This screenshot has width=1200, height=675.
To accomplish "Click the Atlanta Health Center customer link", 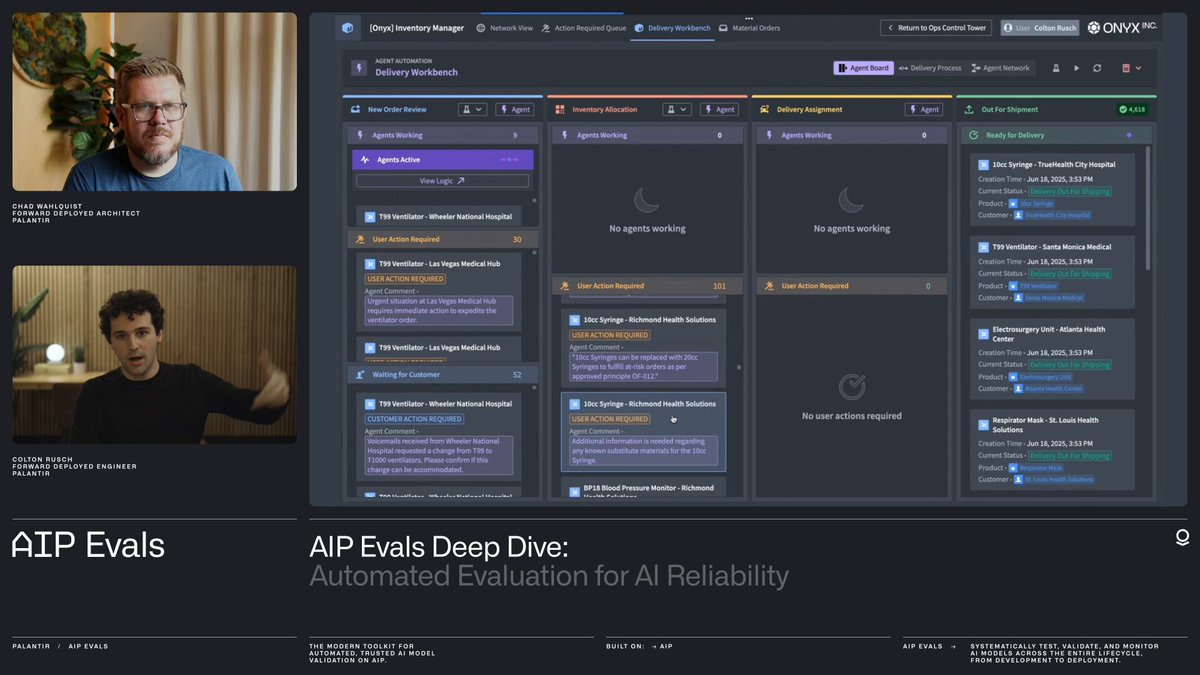I will tap(1049, 388).
